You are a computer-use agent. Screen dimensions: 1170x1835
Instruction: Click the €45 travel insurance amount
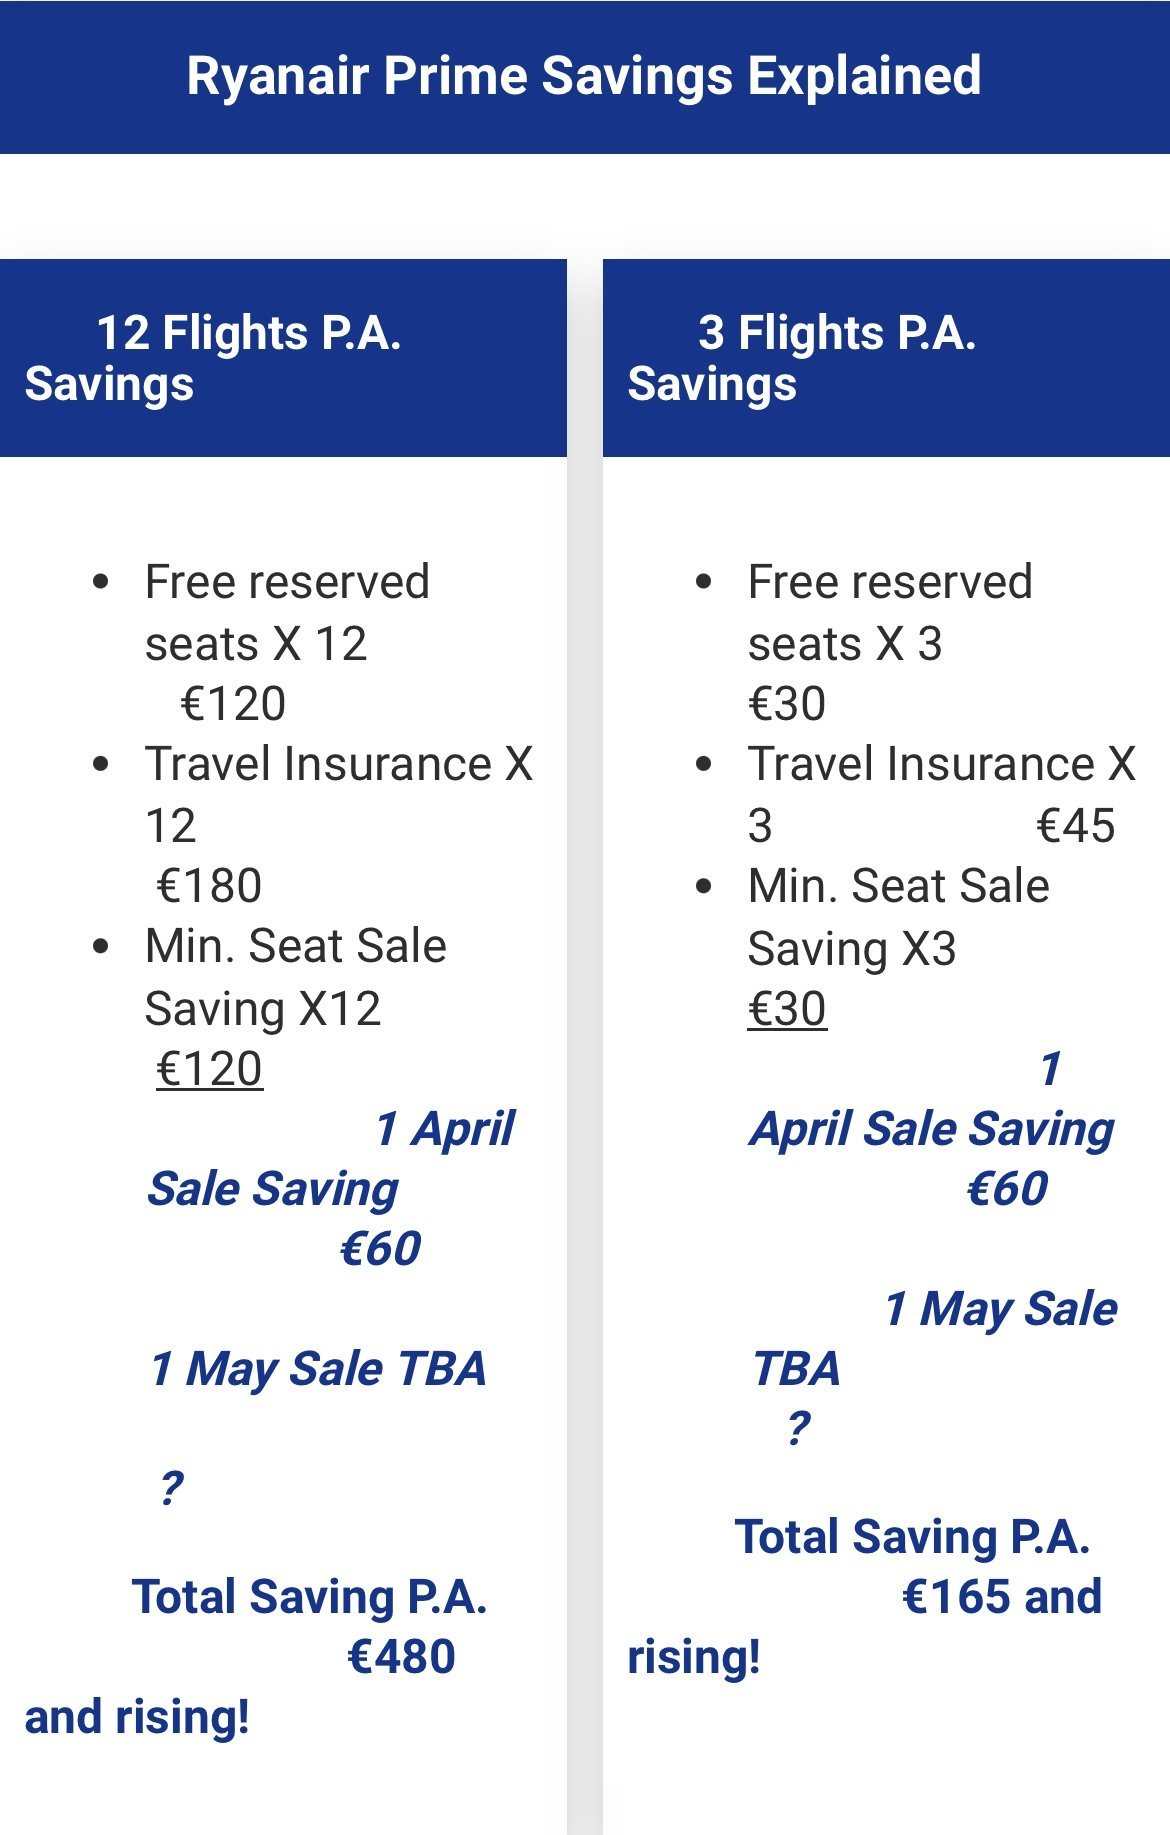pyautogui.click(x=1075, y=826)
